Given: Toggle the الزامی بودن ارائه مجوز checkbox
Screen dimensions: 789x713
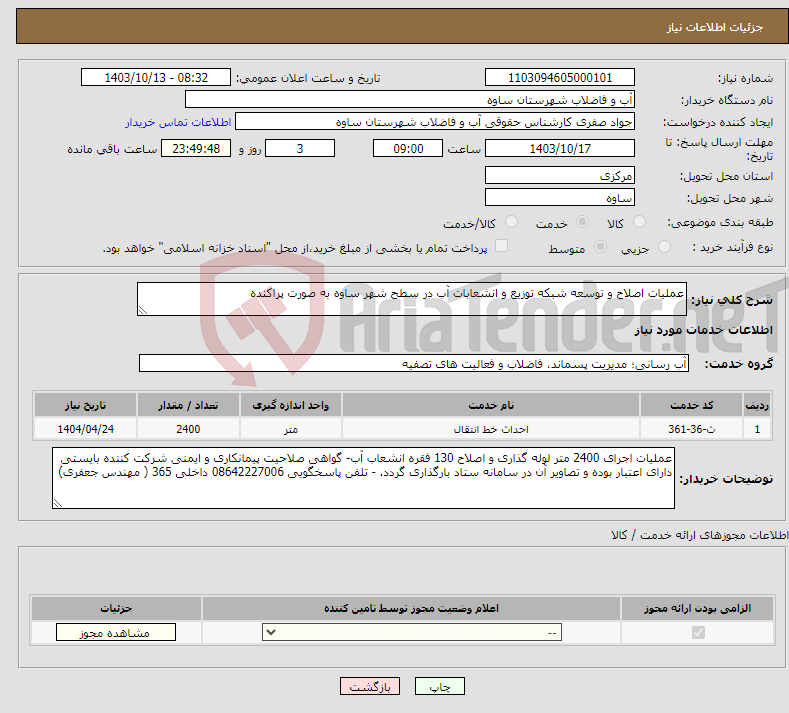Looking at the screenshot, I should (x=698, y=632).
